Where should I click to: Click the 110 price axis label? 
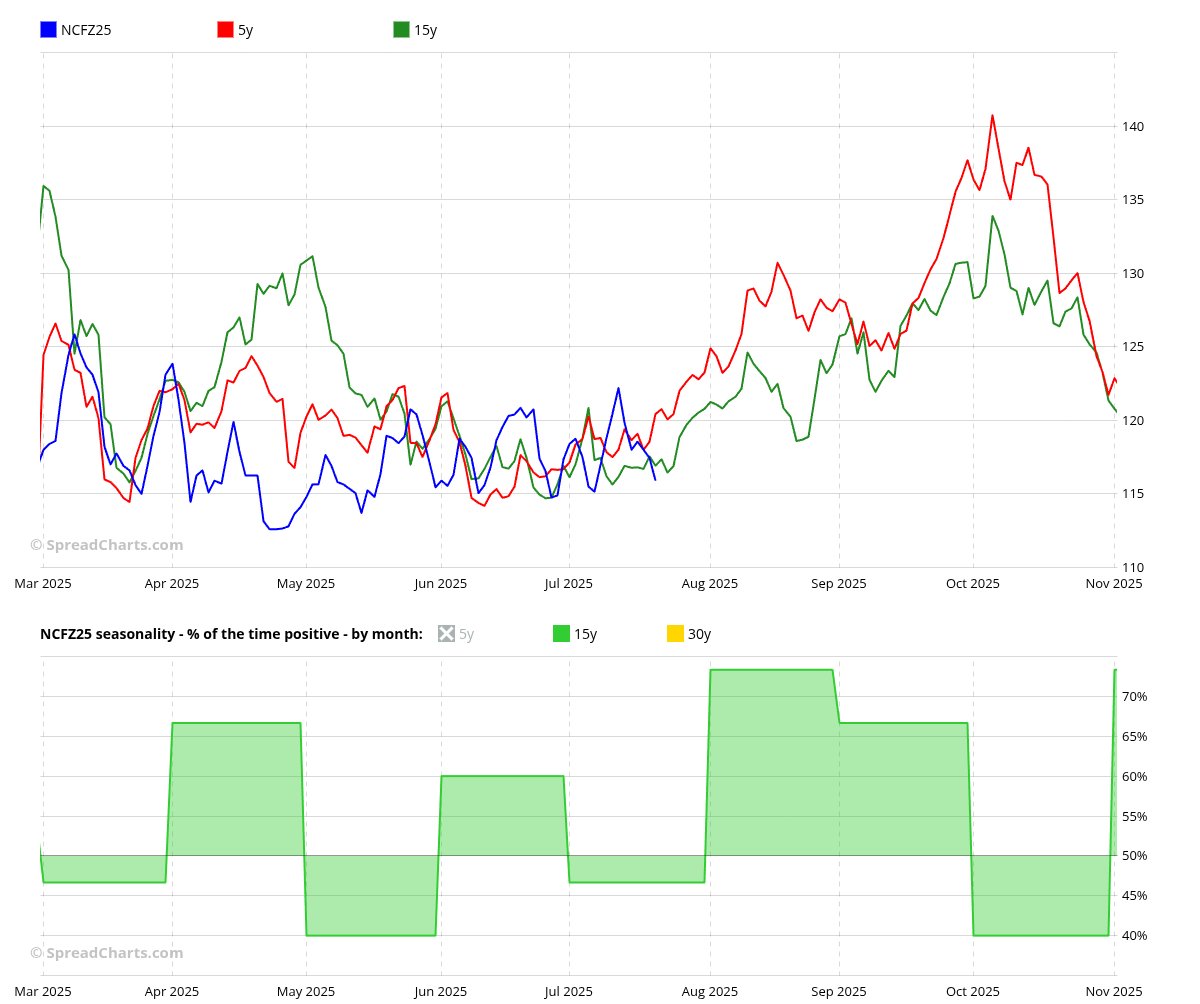point(1134,567)
